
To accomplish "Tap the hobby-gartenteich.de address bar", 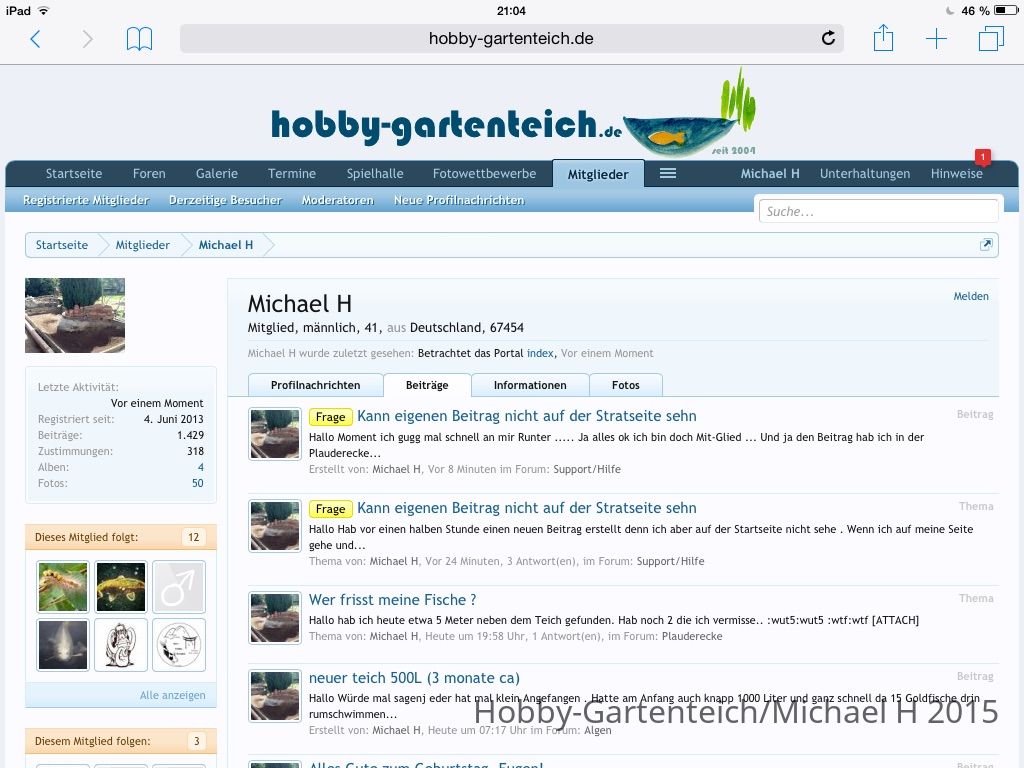I will (511, 39).
